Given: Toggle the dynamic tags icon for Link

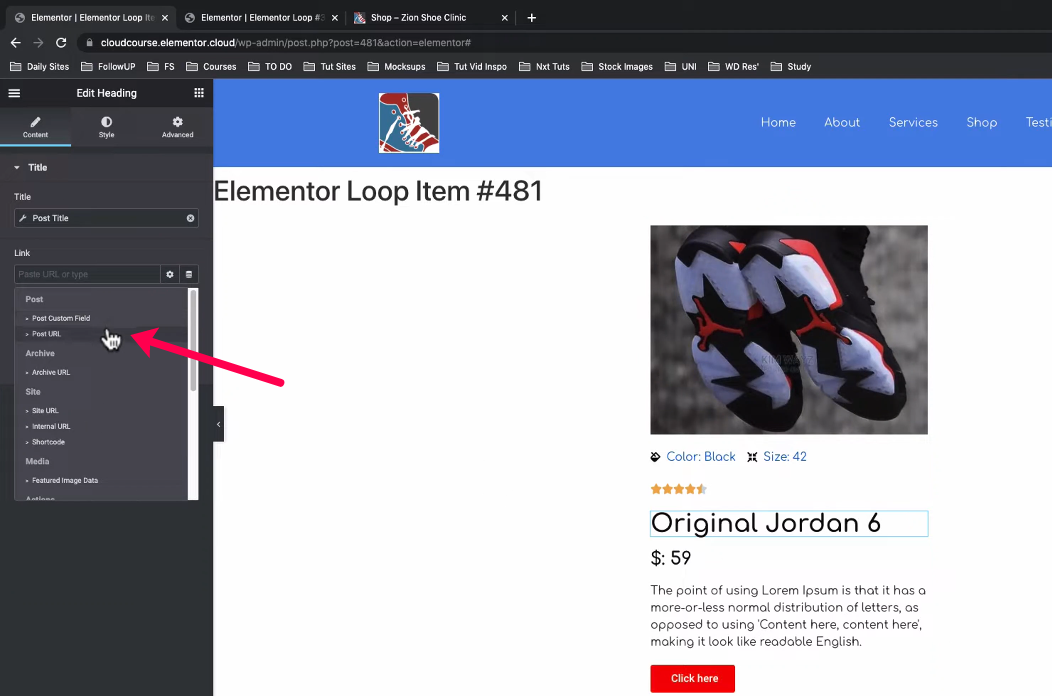Looking at the screenshot, I should 189,275.
